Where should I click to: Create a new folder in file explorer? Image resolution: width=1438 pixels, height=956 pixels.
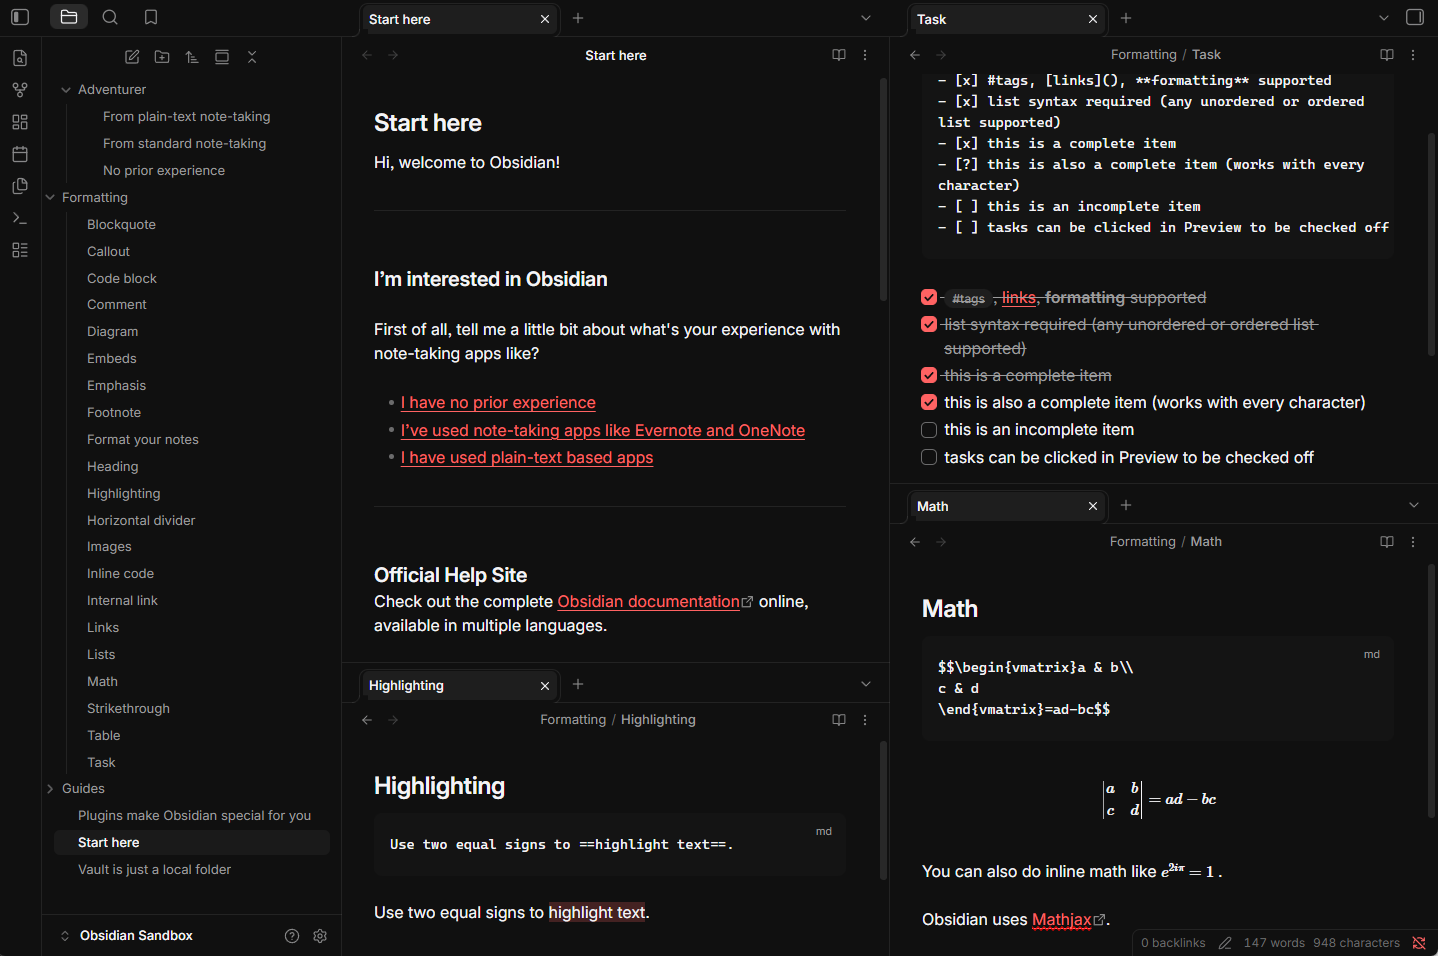pyautogui.click(x=162, y=57)
